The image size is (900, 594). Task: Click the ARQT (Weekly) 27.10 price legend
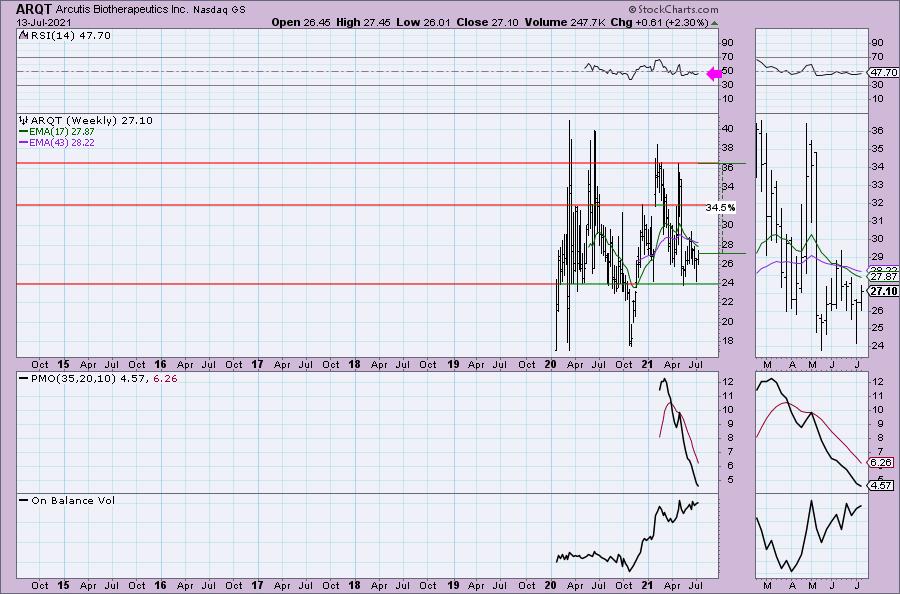(x=92, y=121)
